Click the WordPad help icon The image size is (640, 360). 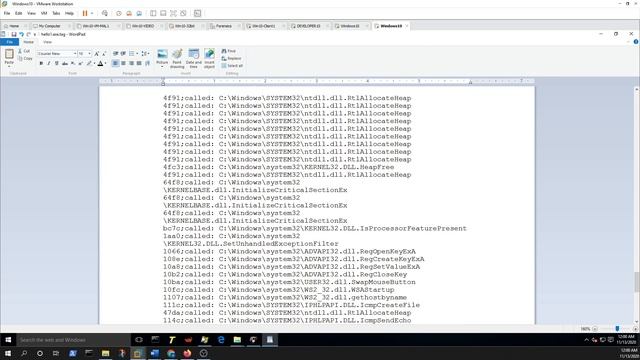pyautogui.click(x=636, y=42)
